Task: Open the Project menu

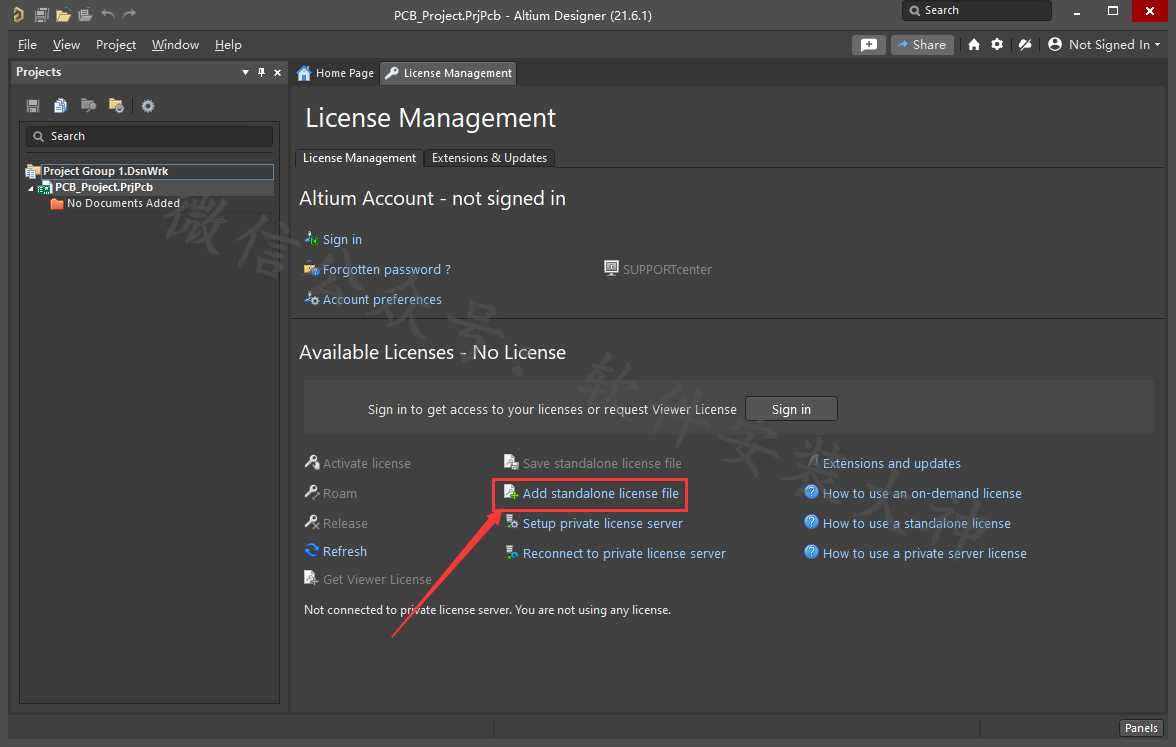Action: point(116,45)
